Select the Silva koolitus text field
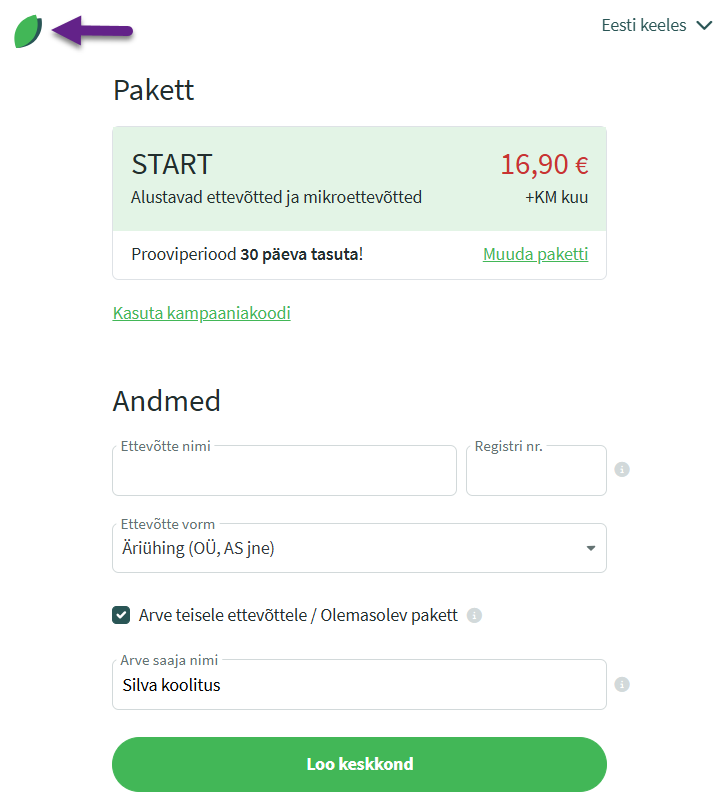Image resolution: width=723 pixels, height=799 pixels. click(358, 686)
